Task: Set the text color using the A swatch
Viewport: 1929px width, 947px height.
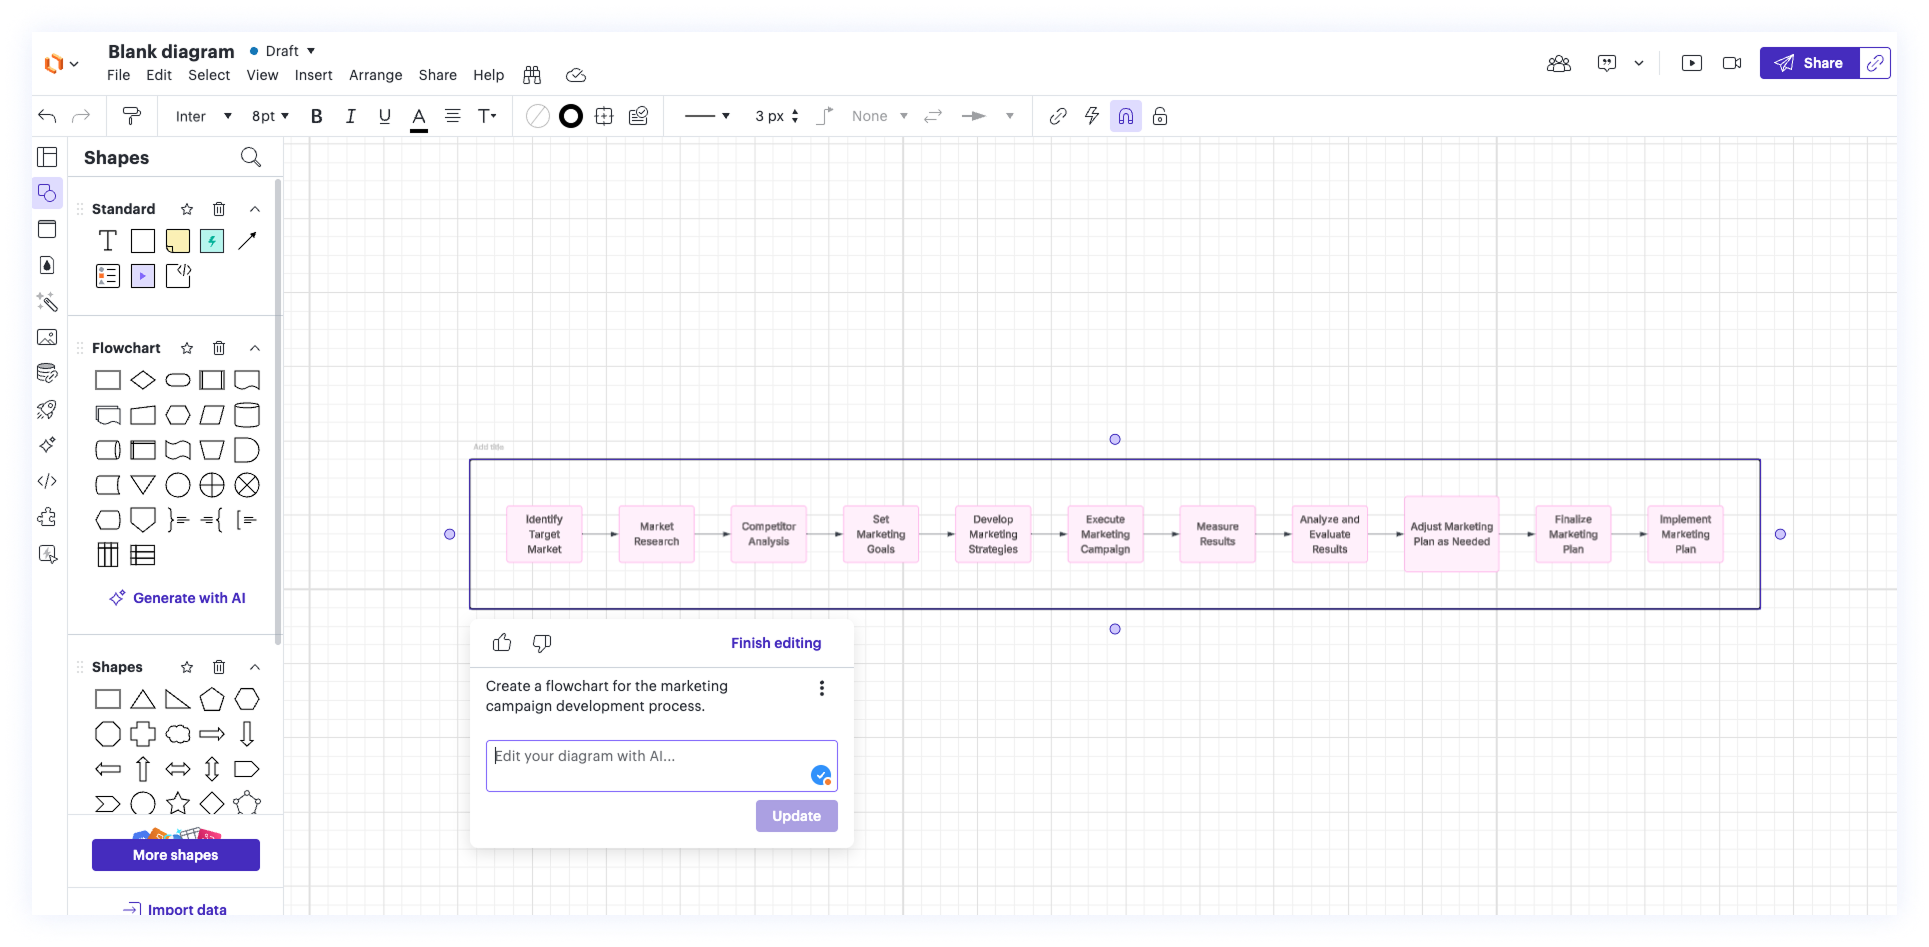Action: coord(418,116)
